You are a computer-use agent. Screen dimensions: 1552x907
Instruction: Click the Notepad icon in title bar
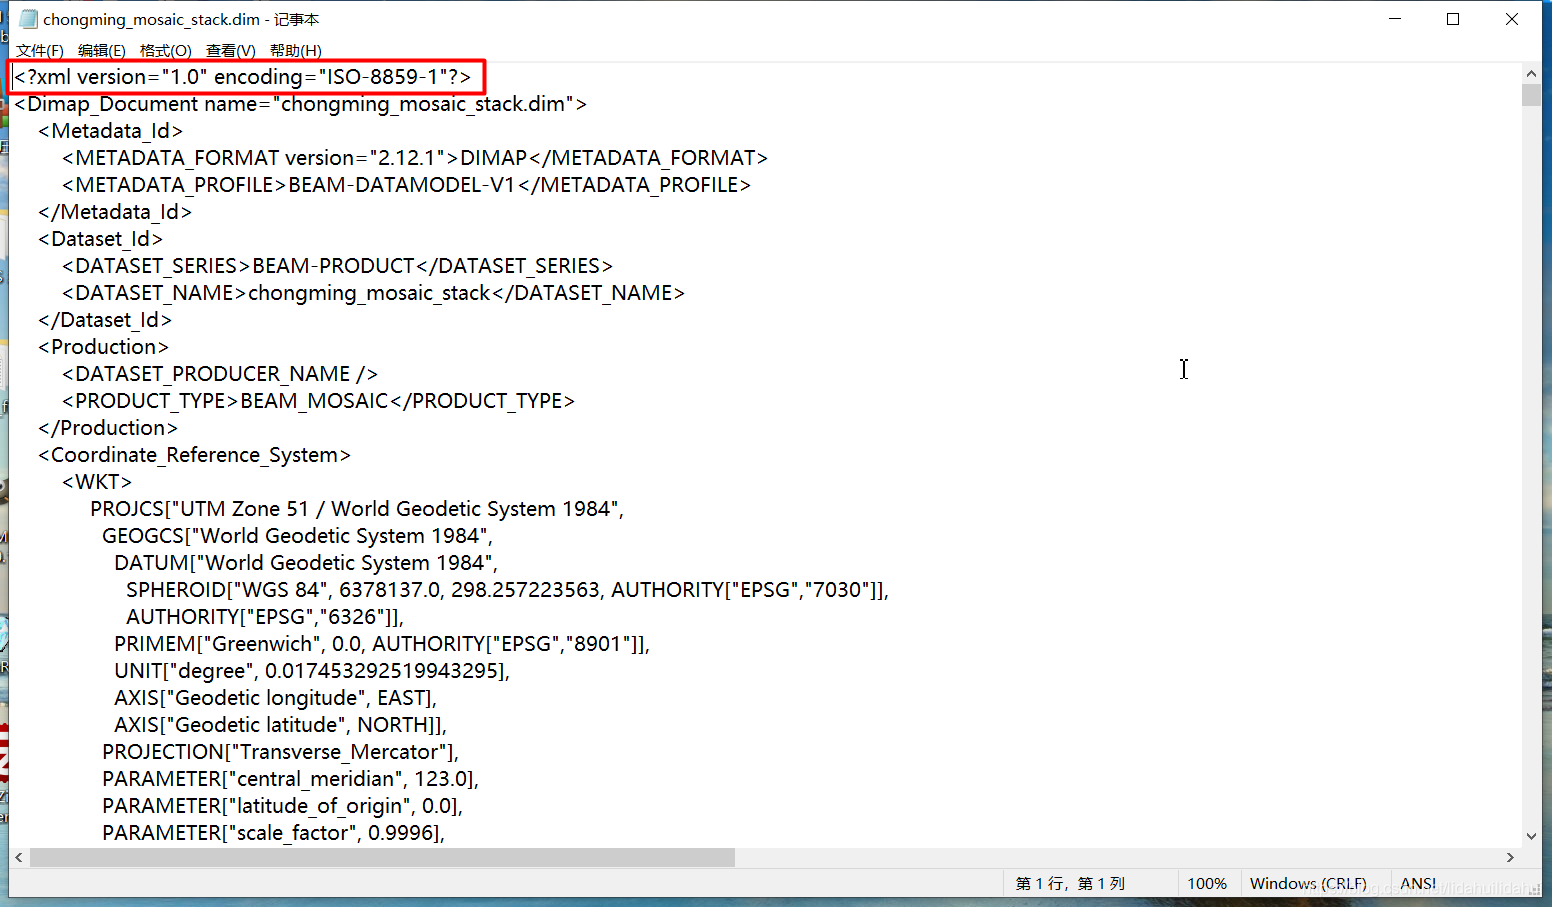pyautogui.click(x=29, y=19)
